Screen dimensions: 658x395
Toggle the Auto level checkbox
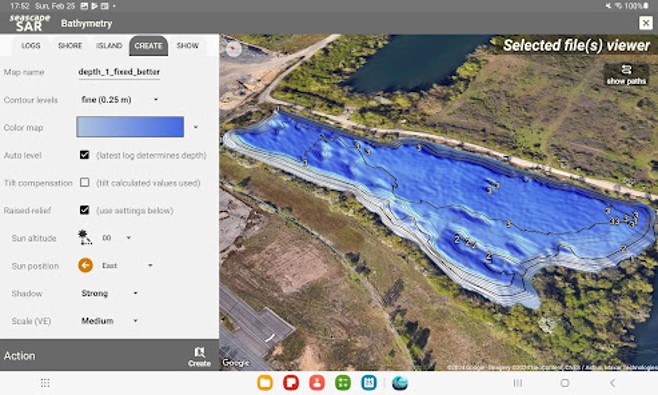pyautogui.click(x=84, y=155)
